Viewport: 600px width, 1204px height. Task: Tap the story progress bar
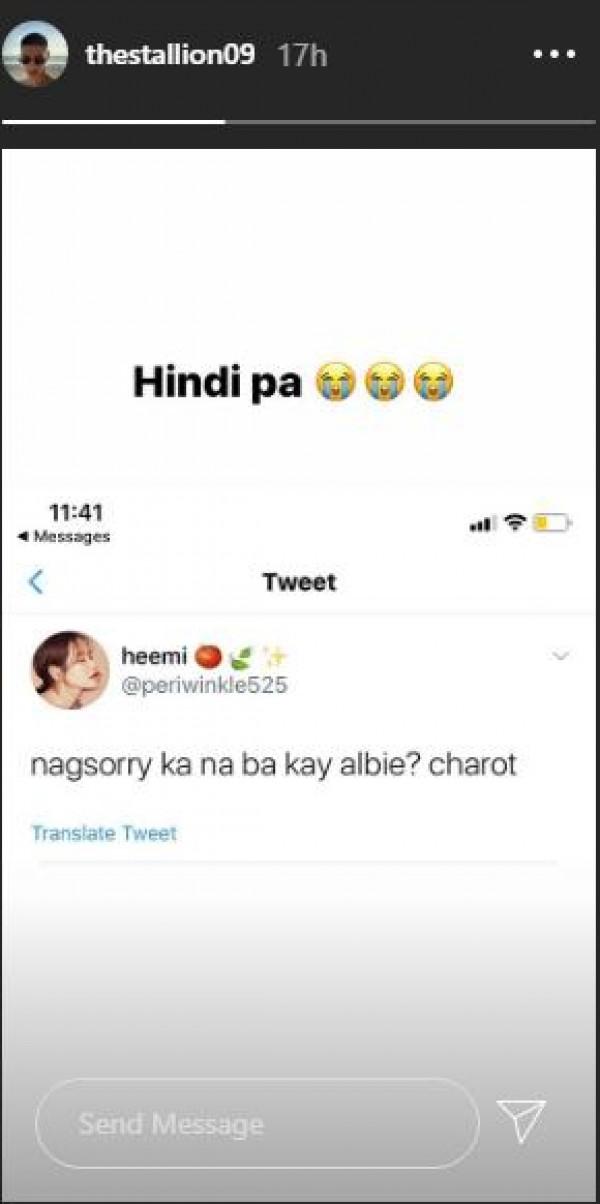click(x=300, y=122)
